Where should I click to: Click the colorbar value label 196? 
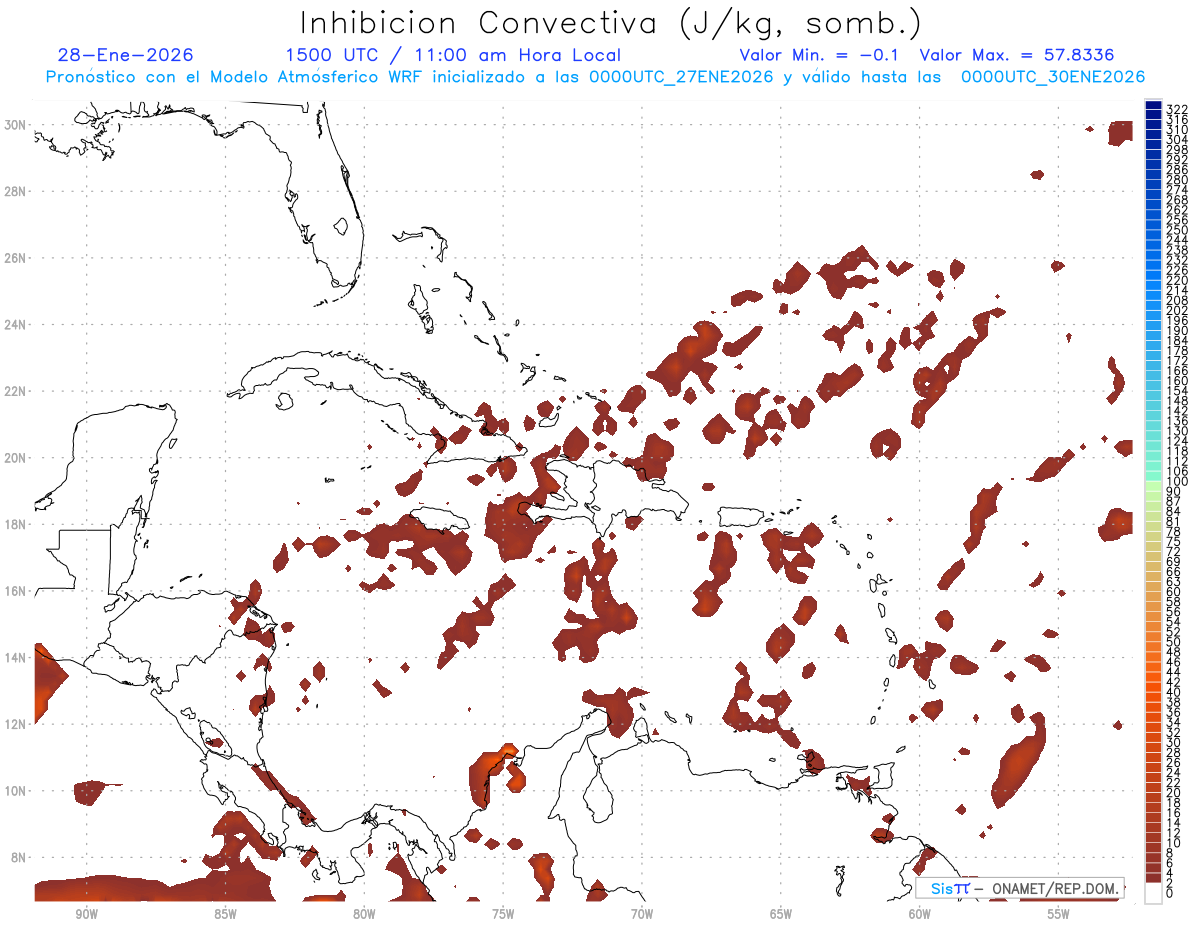point(1177,320)
